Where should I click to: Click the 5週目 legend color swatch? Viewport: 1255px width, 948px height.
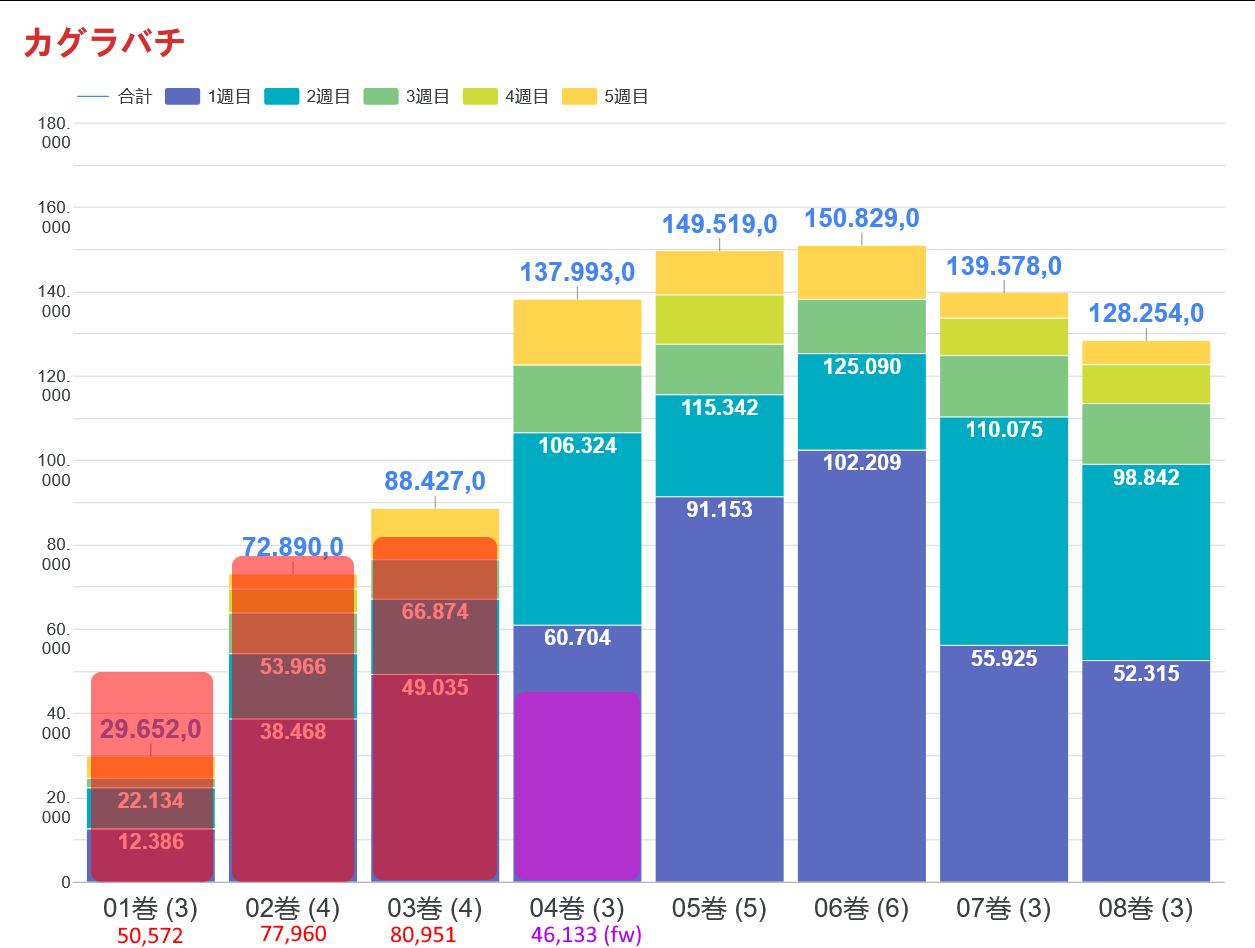point(580,97)
